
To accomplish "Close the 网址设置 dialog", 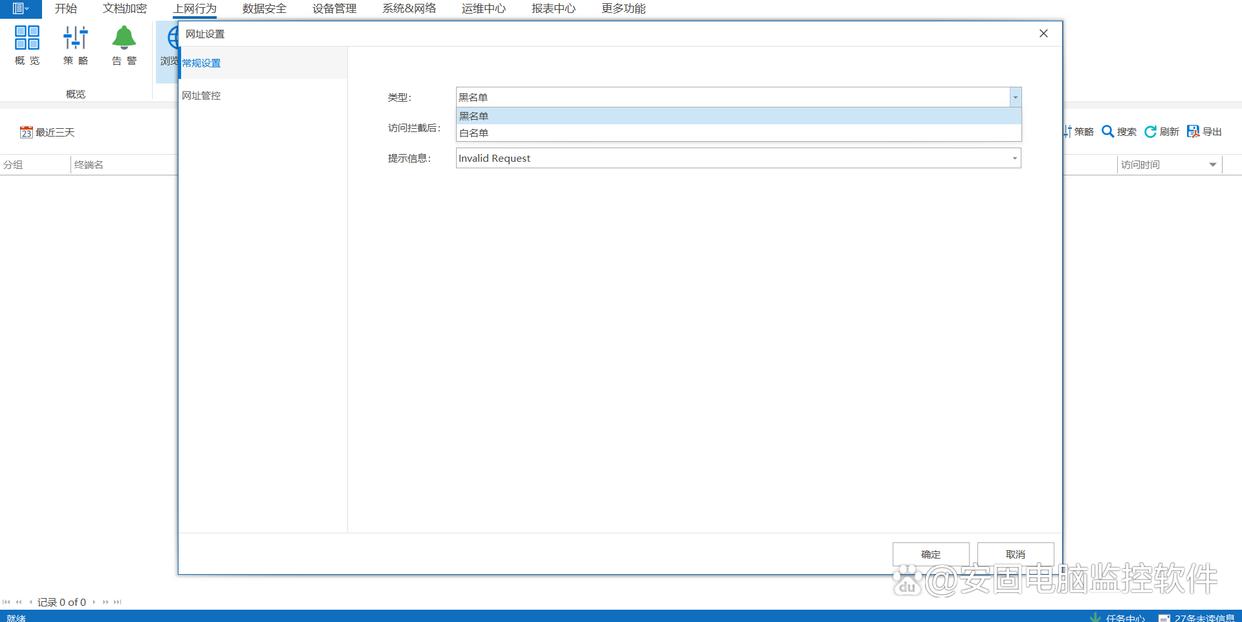I will (1043, 33).
